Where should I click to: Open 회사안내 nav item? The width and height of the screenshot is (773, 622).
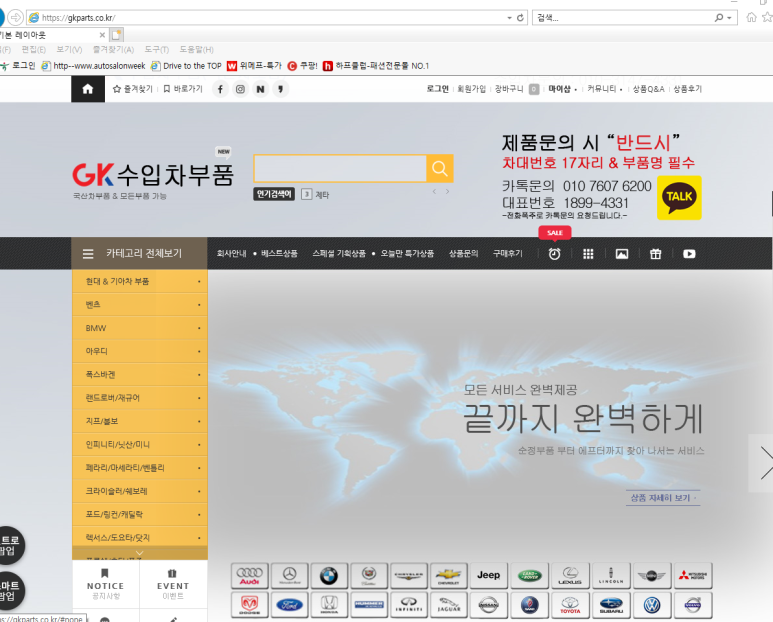231,253
